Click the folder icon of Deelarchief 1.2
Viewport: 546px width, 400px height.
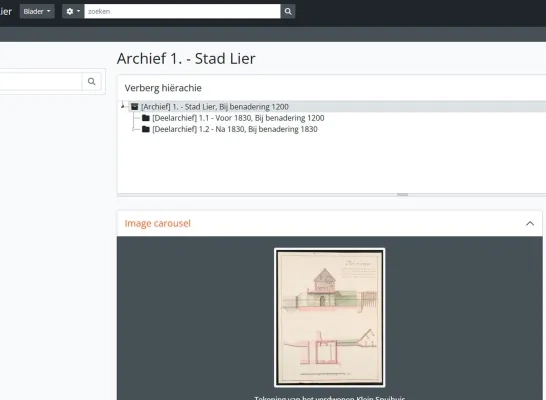point(146,129)
